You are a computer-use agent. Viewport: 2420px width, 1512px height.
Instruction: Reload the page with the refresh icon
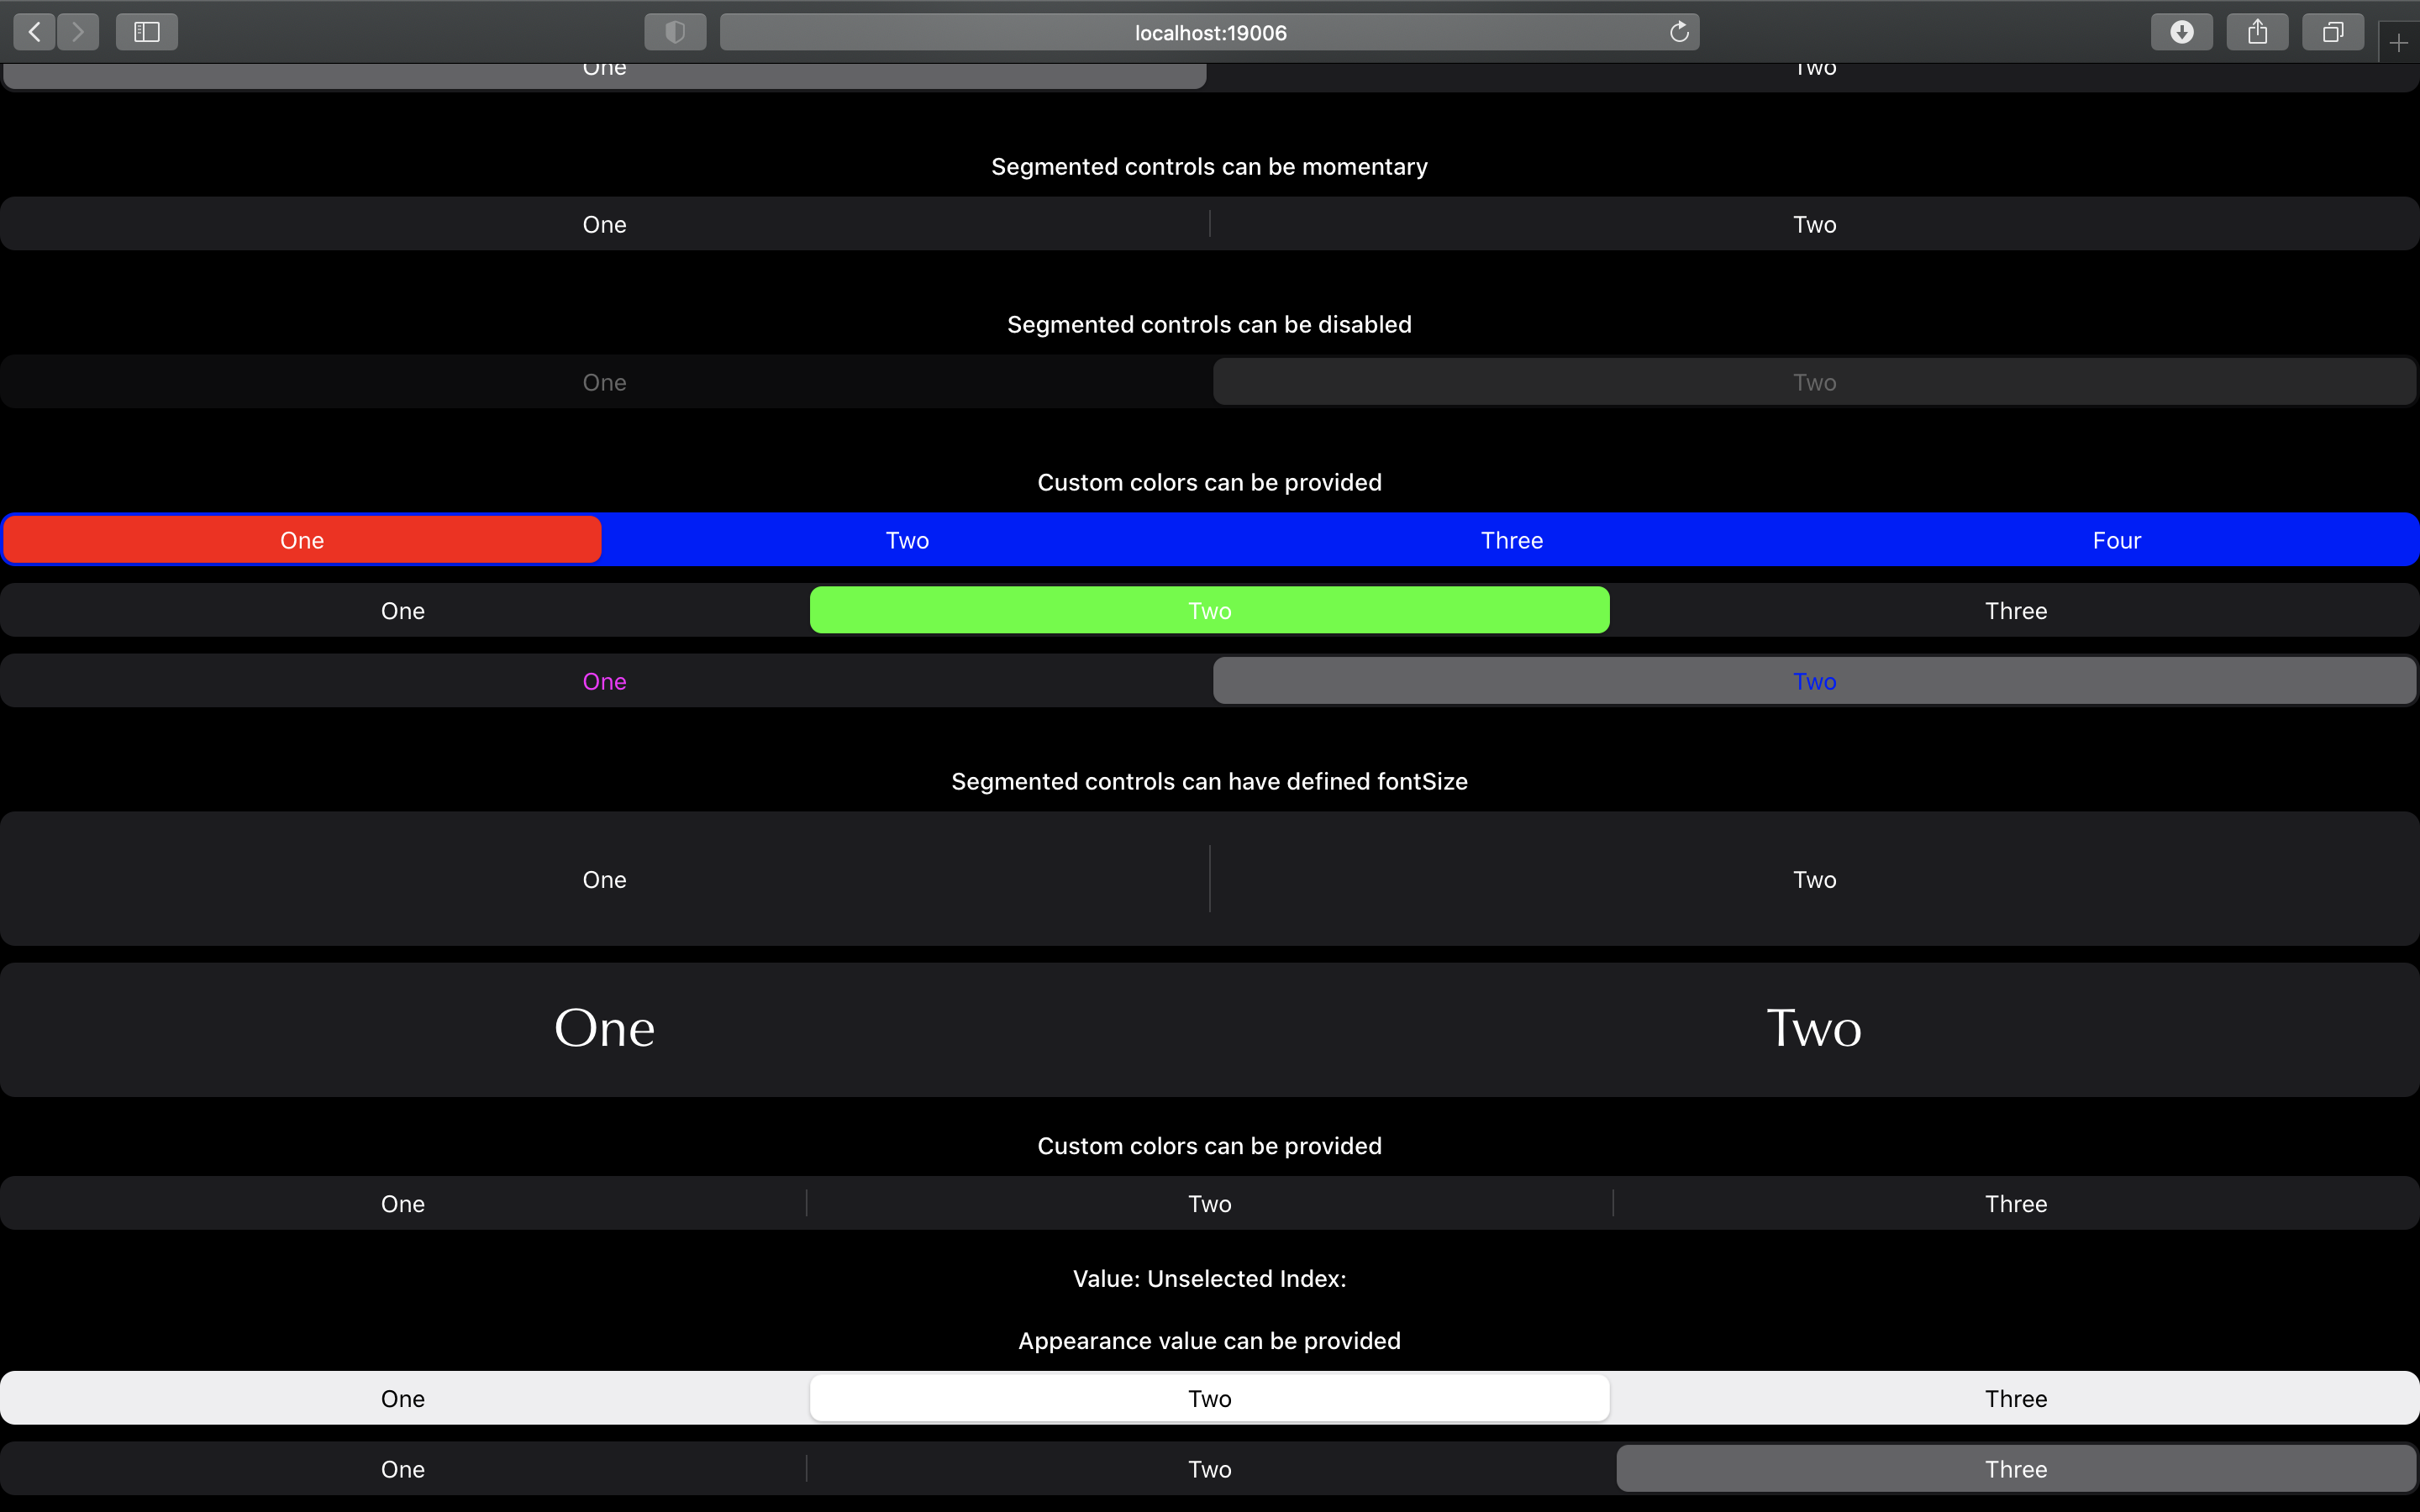[1679, 32]
